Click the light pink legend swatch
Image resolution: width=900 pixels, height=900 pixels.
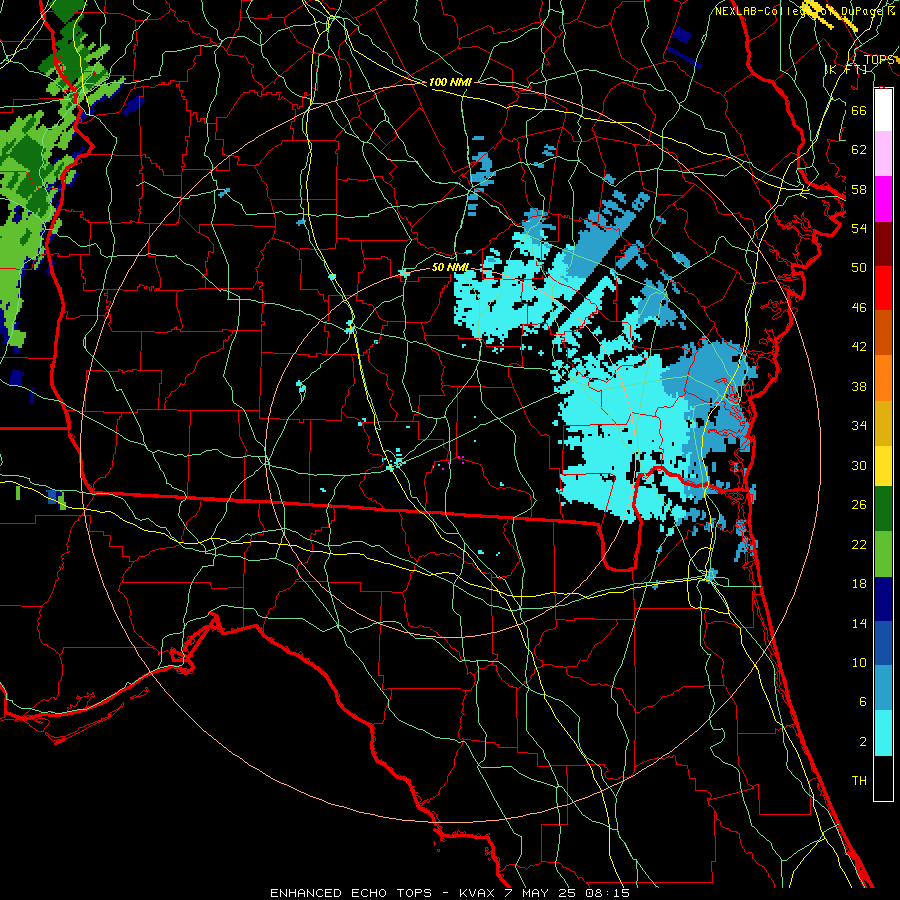883,154
